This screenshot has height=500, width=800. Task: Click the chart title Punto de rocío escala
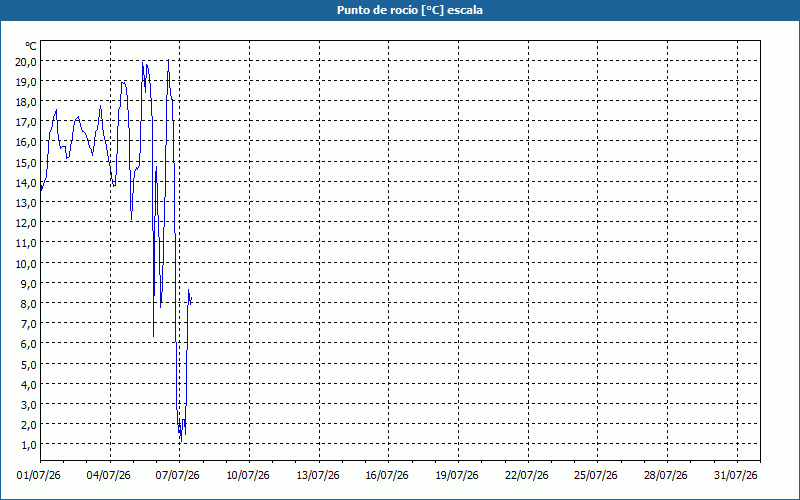coord(410,10)
